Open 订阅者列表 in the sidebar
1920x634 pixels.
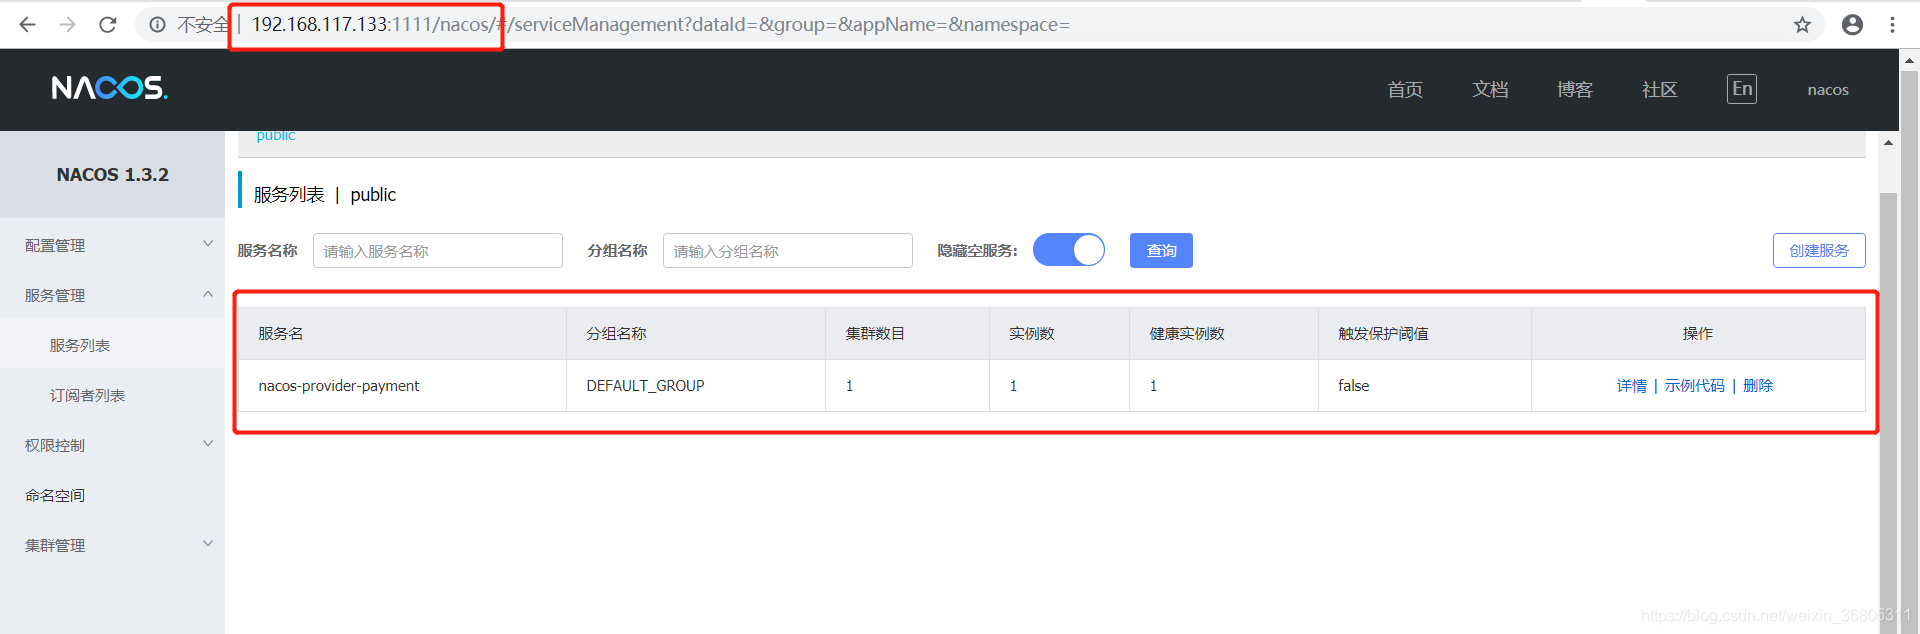(88, 395)
